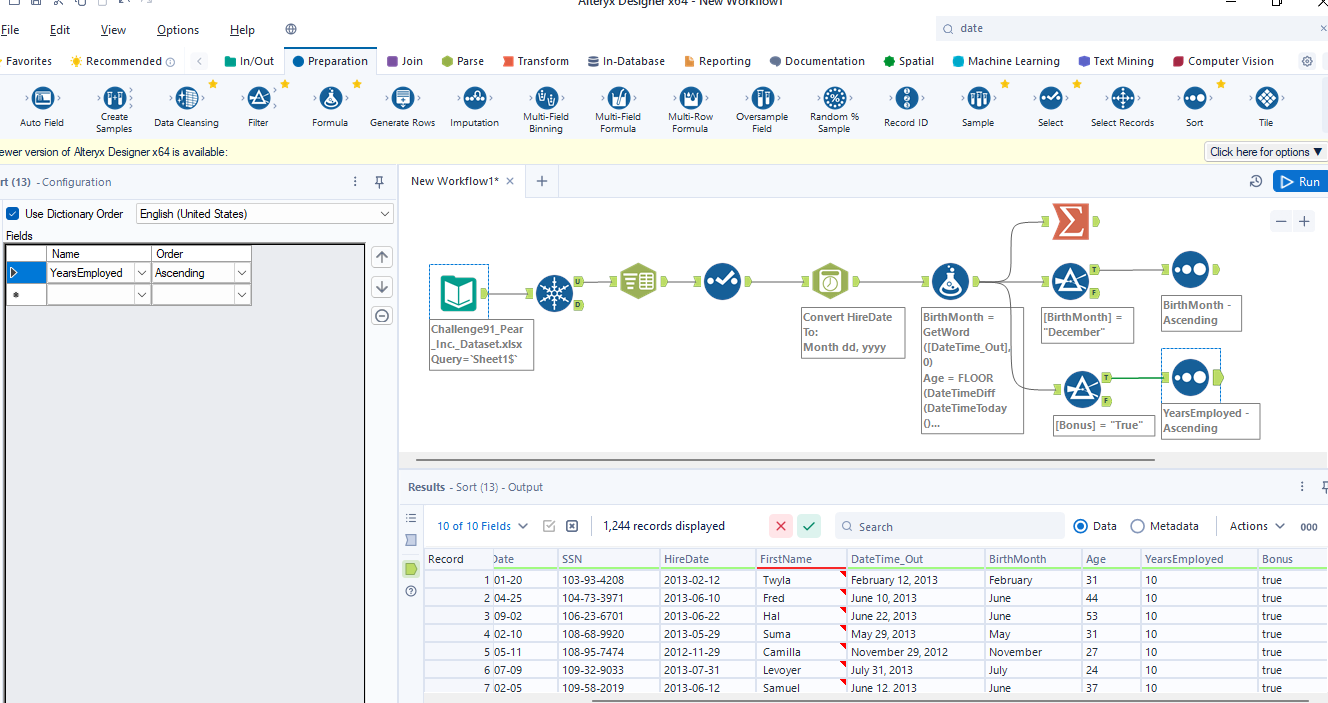Move sort field up with arrow
Screen dimensions: 1328x703
(382, 257)
